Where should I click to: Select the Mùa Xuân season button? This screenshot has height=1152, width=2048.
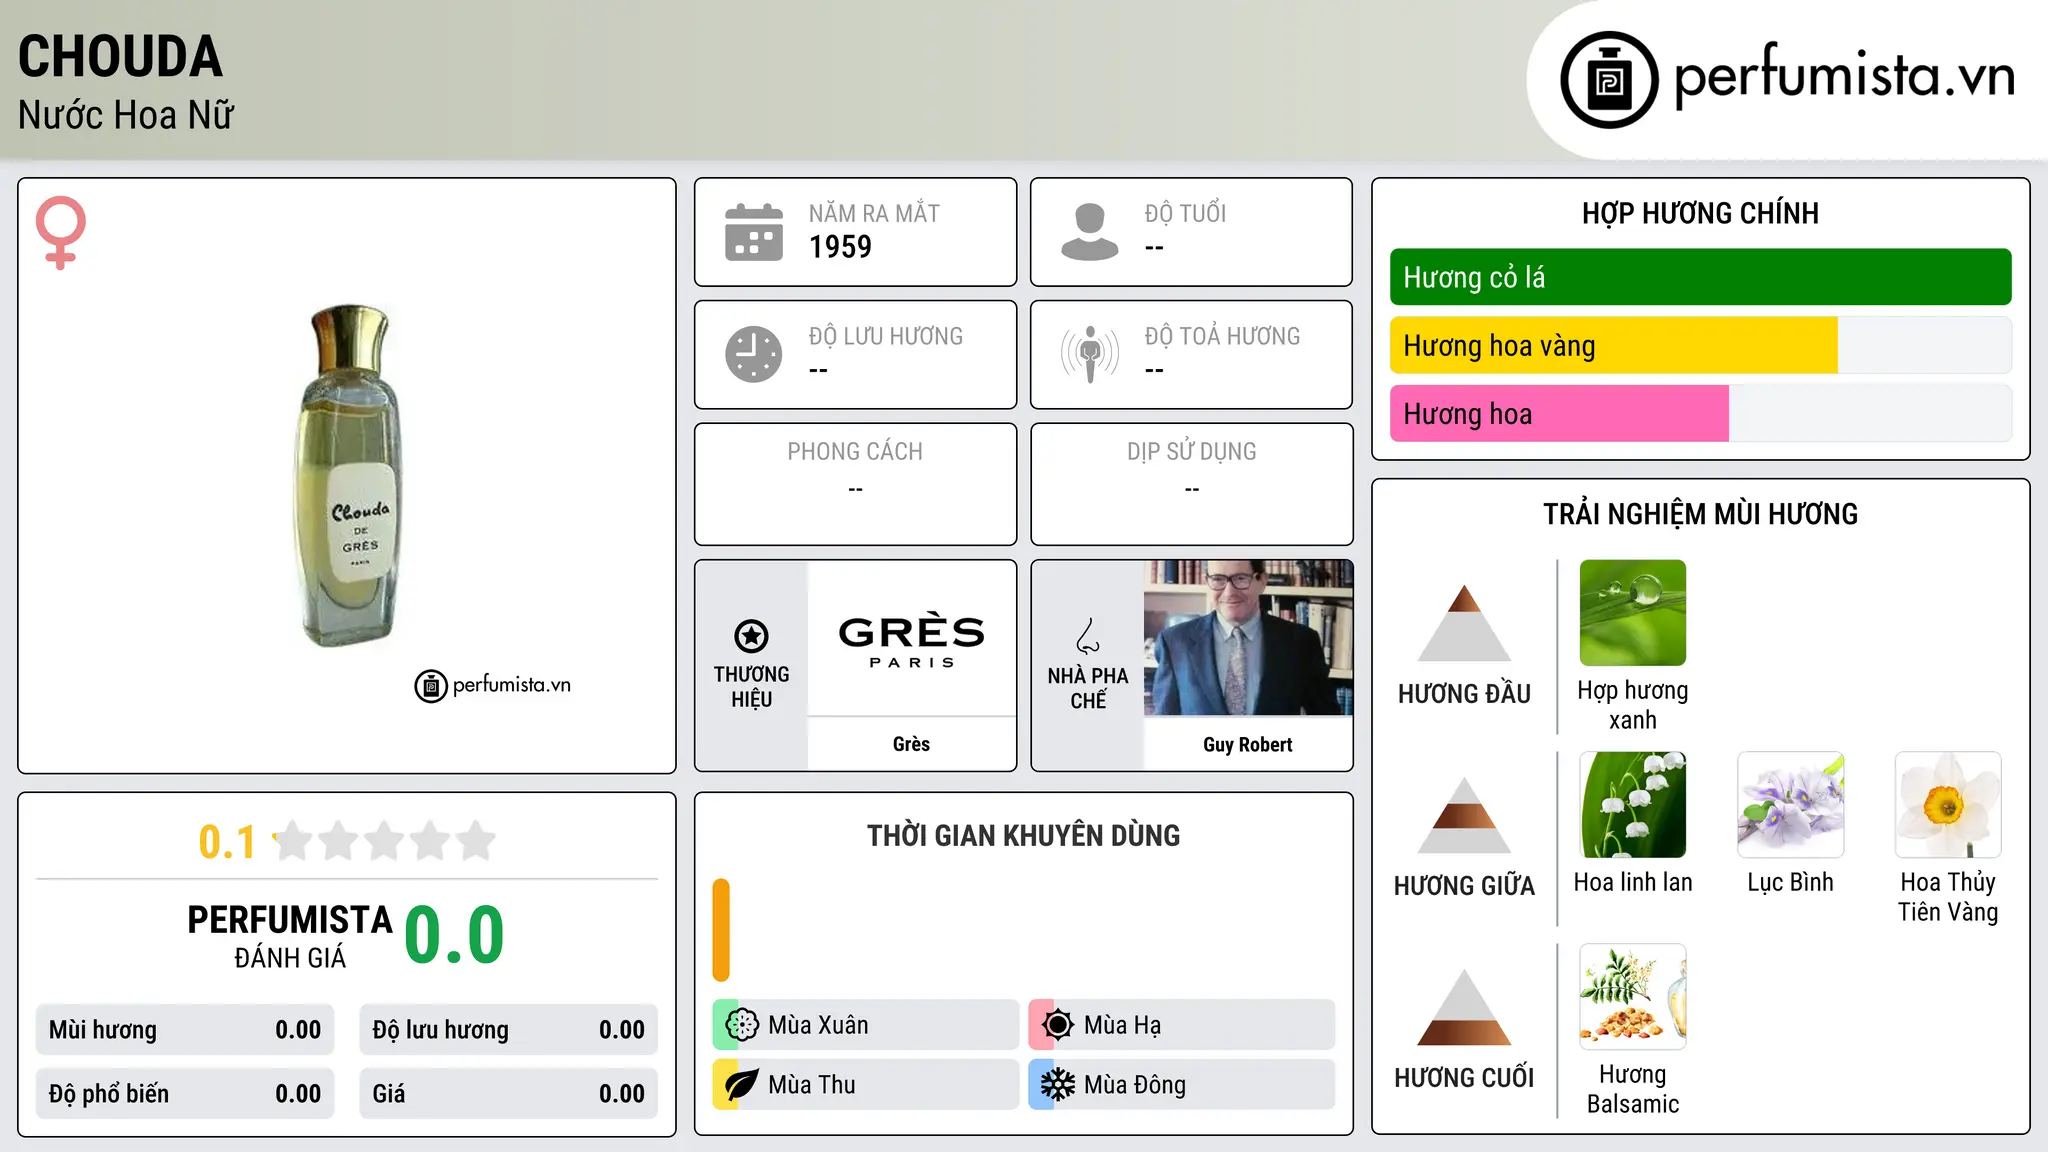(866, 1025)
